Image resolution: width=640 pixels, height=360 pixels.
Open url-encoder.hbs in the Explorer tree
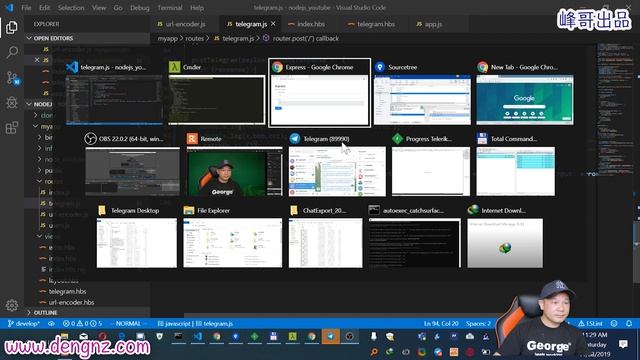click(x=71, y=302)
